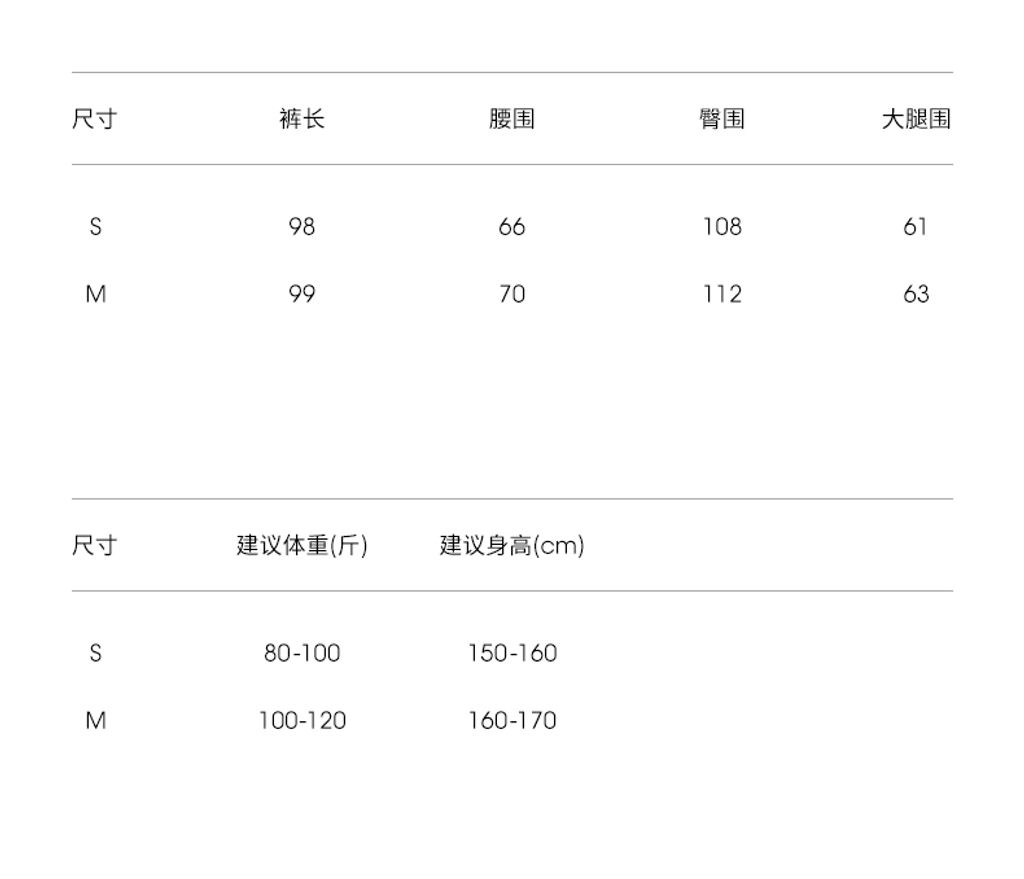The image size is (1024, 879).
Task: Click the 腰围 column header
Action: click(512, 119)
